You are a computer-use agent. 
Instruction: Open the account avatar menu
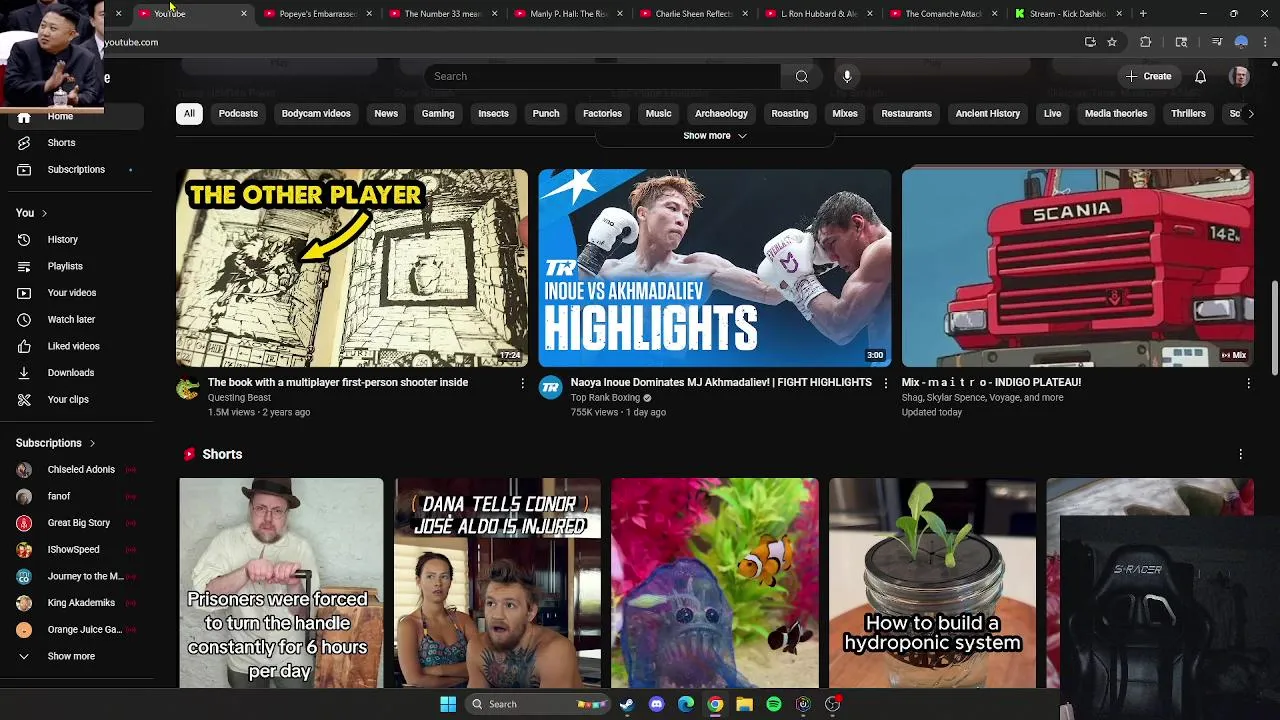coord(1239,76)
